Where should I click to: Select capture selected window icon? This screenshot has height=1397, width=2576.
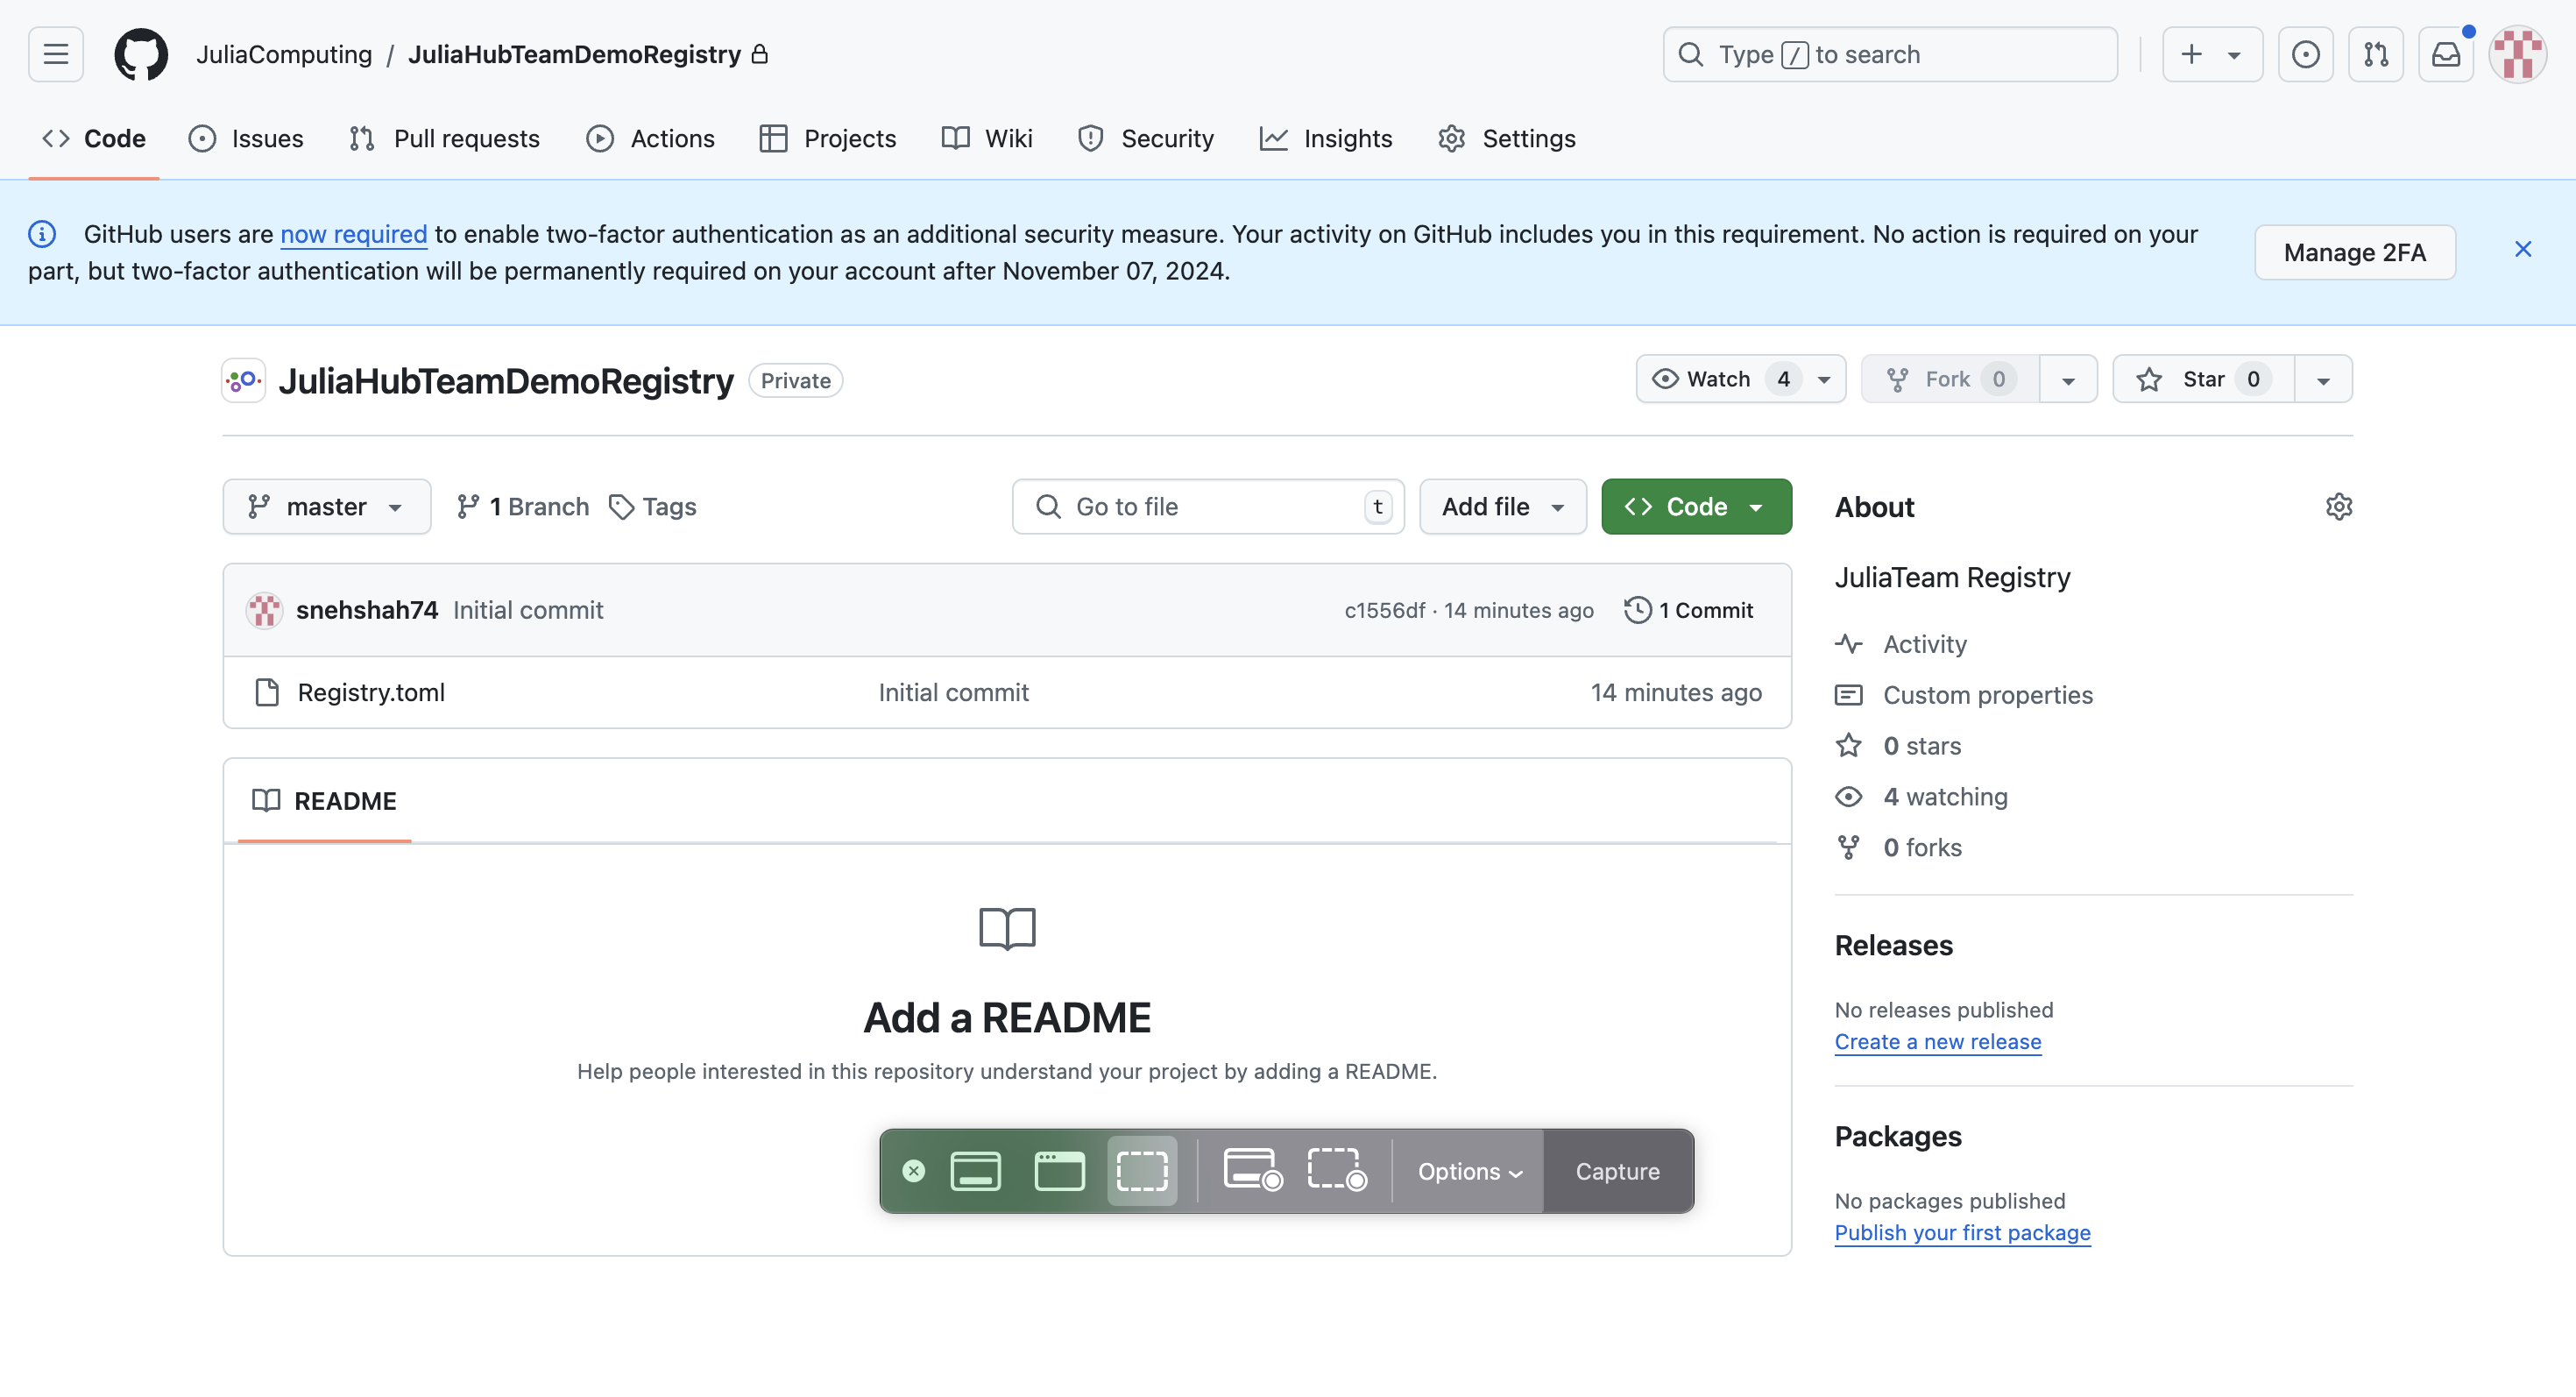(x=1059, y=1171)
